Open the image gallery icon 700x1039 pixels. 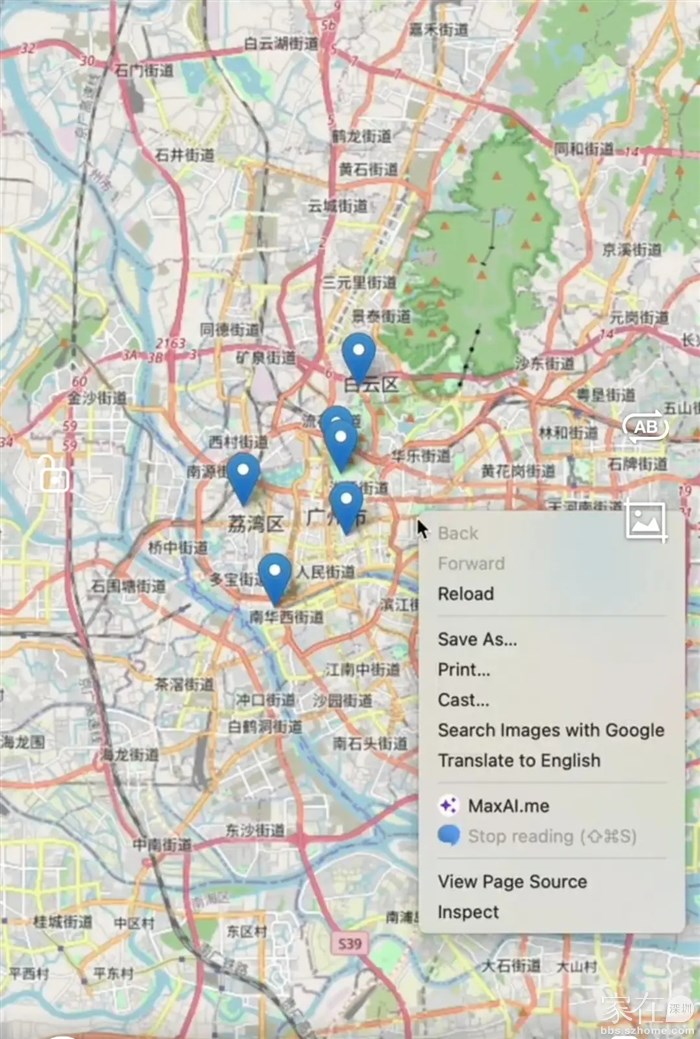point(646,521)
